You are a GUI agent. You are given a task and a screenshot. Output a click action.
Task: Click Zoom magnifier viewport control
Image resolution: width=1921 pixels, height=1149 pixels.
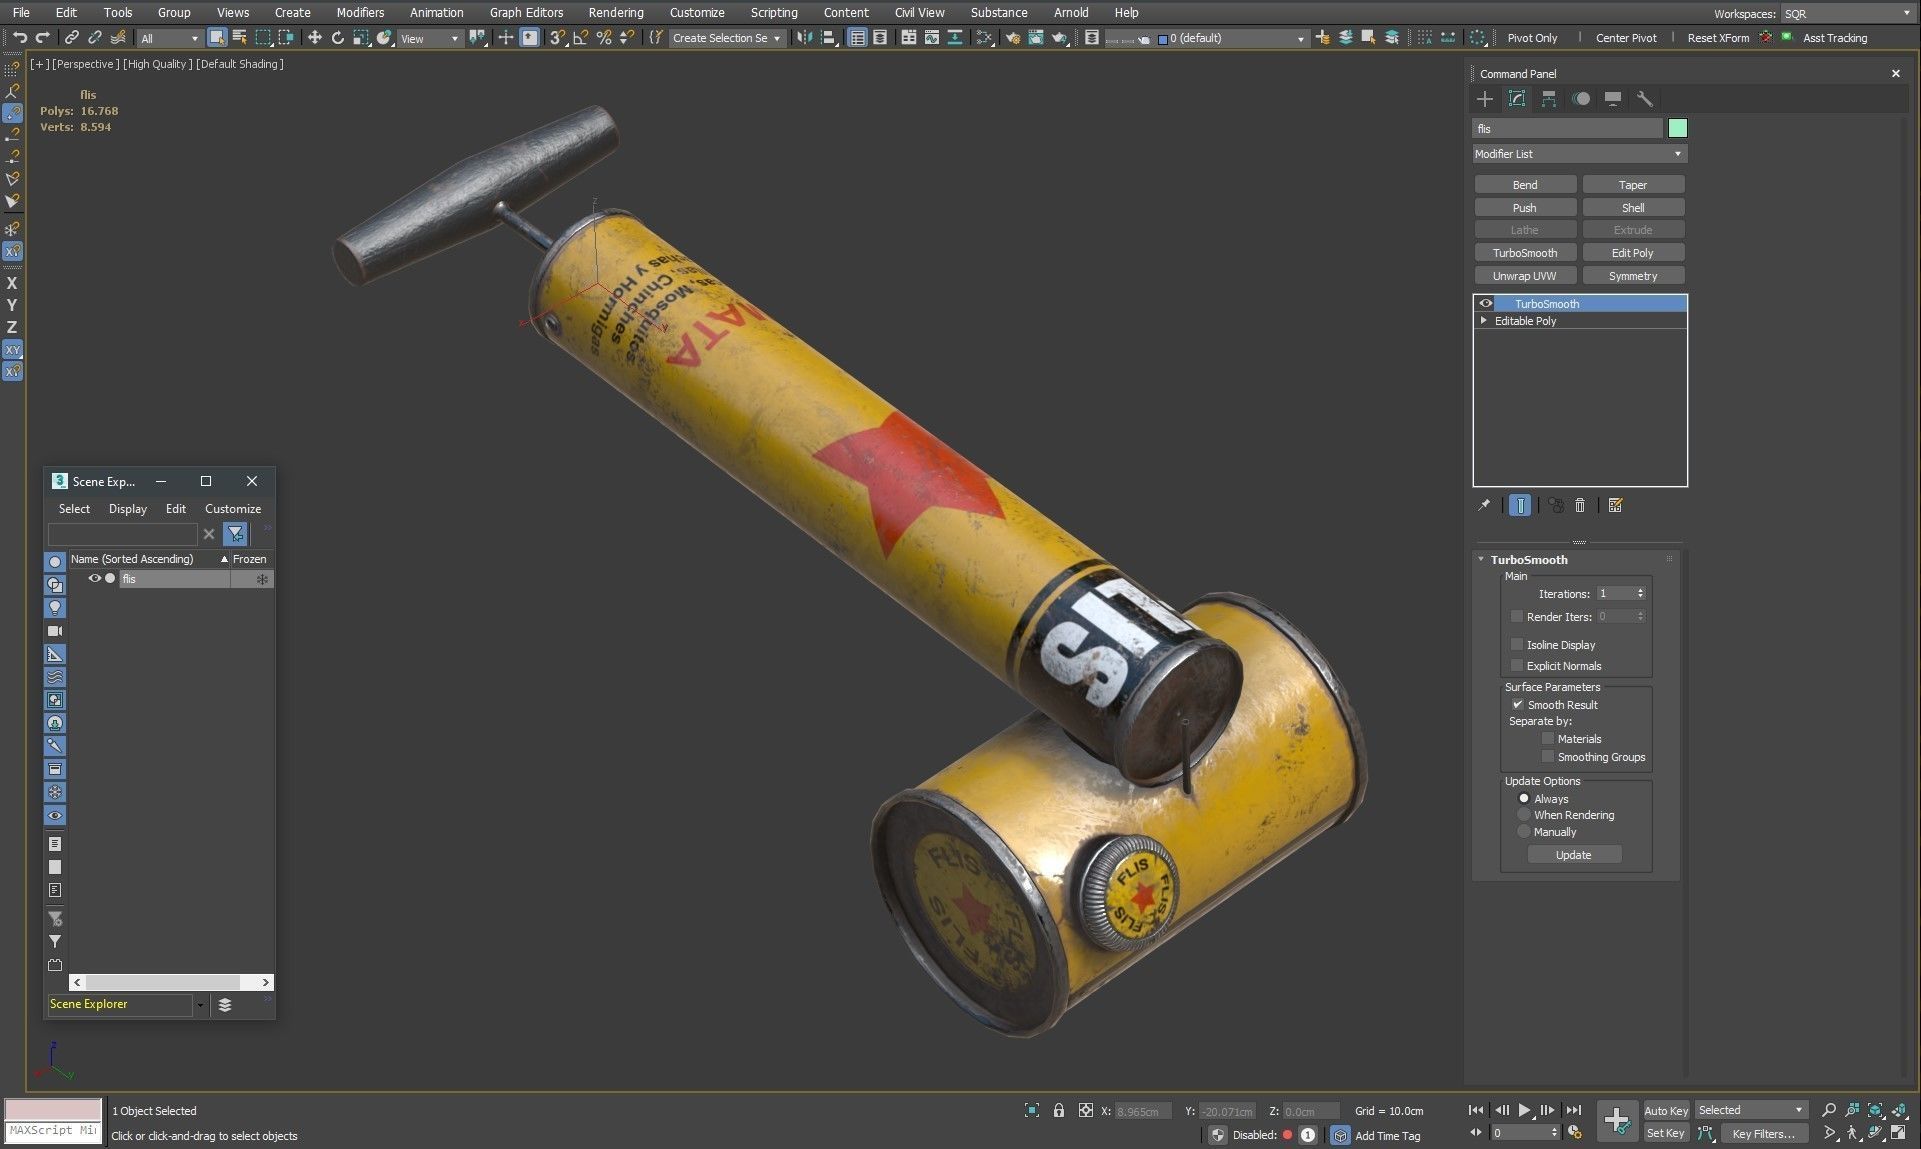click(1829, 1110)
